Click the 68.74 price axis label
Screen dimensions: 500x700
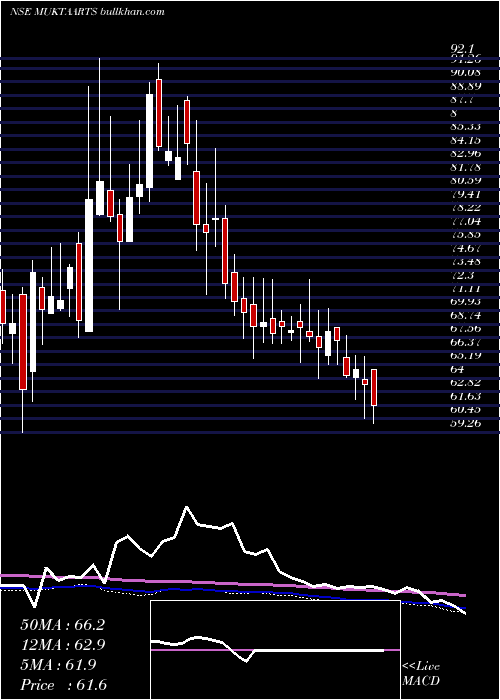click(x=465, y=315)
